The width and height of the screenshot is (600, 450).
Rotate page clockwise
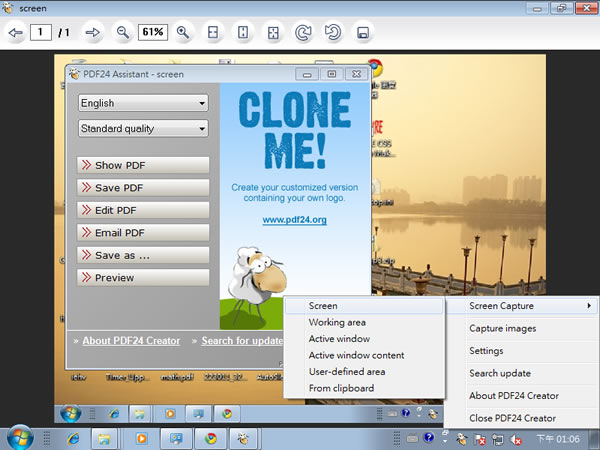pyautogui.click(x=303, y=33)
